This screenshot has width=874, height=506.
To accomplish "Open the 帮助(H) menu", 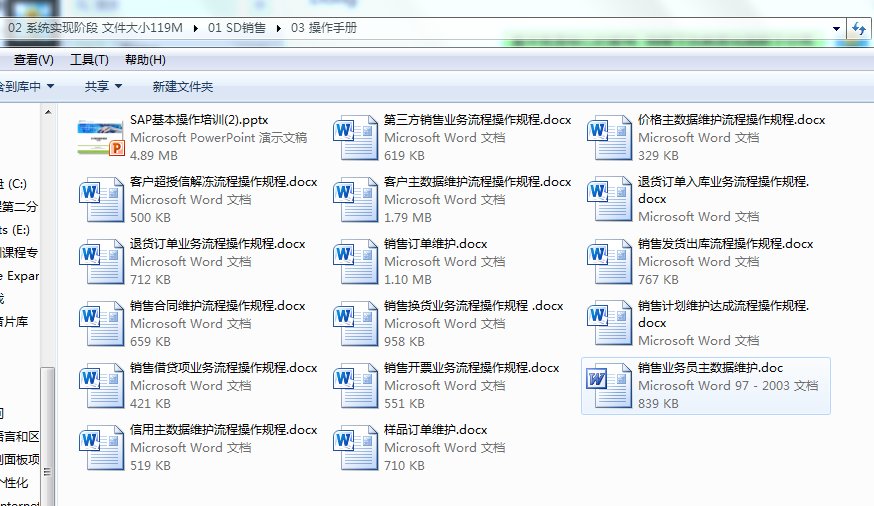I will (x=145, y=60).
